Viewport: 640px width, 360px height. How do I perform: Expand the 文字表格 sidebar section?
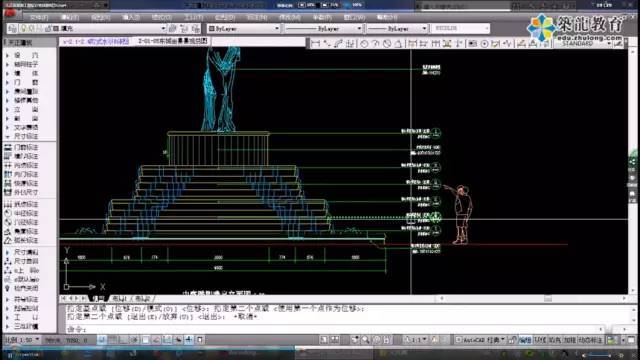coord(23,127)
